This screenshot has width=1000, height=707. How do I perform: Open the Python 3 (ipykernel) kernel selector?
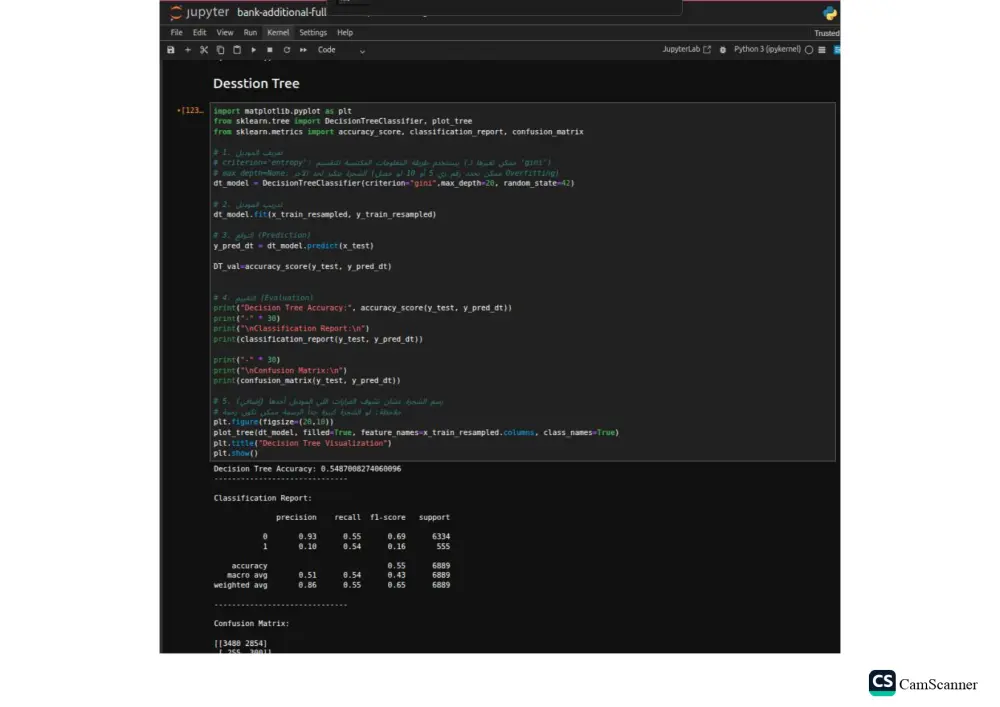[x=768, y=49]
